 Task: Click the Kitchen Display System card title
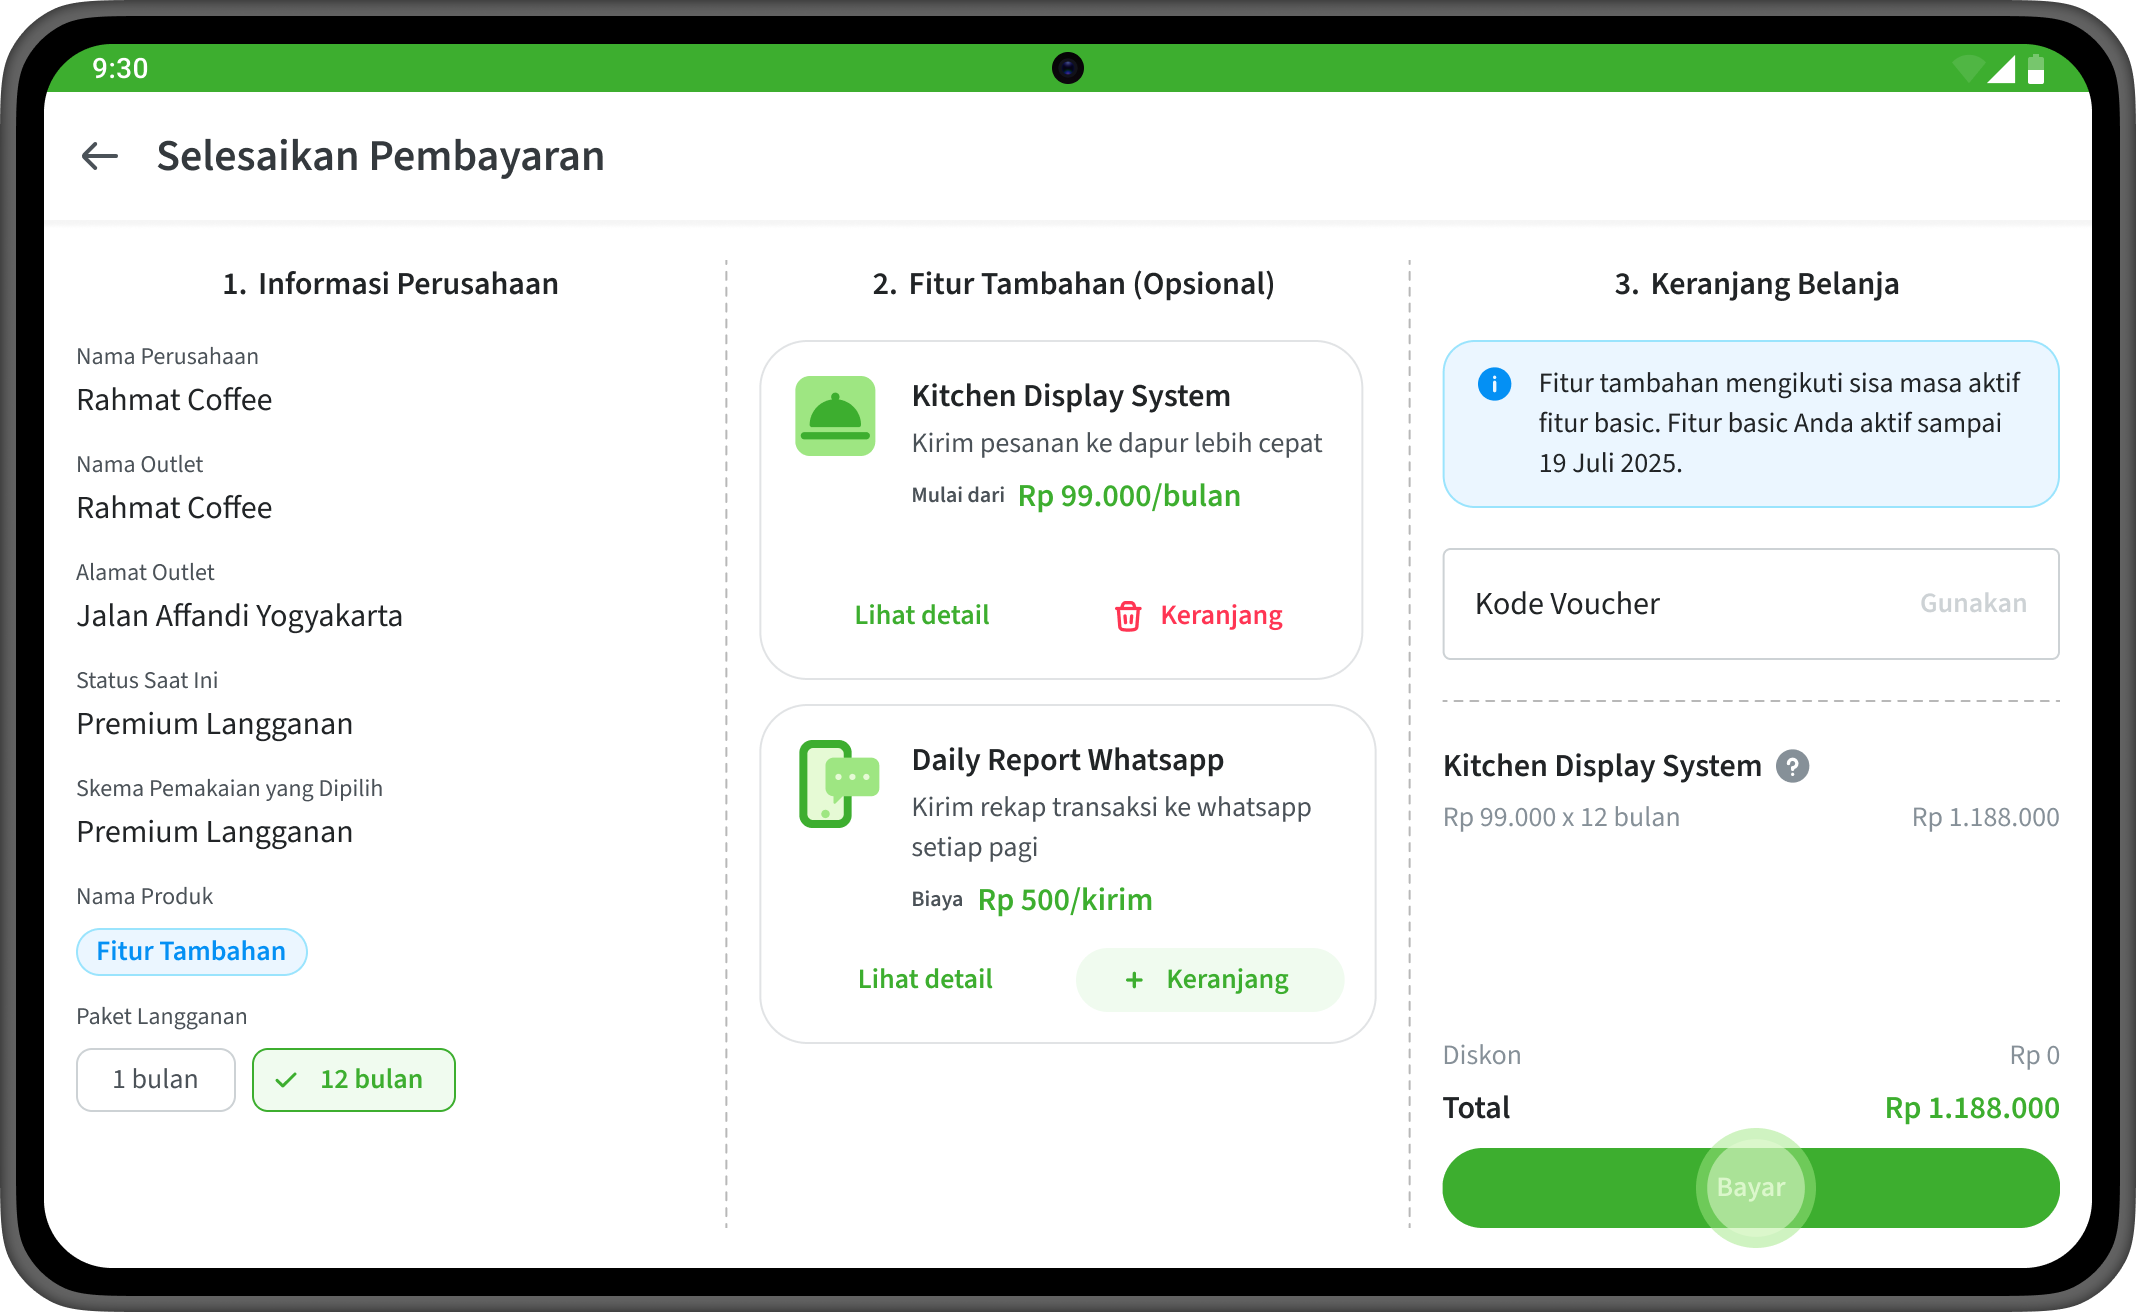click(x=1071, y=396)
